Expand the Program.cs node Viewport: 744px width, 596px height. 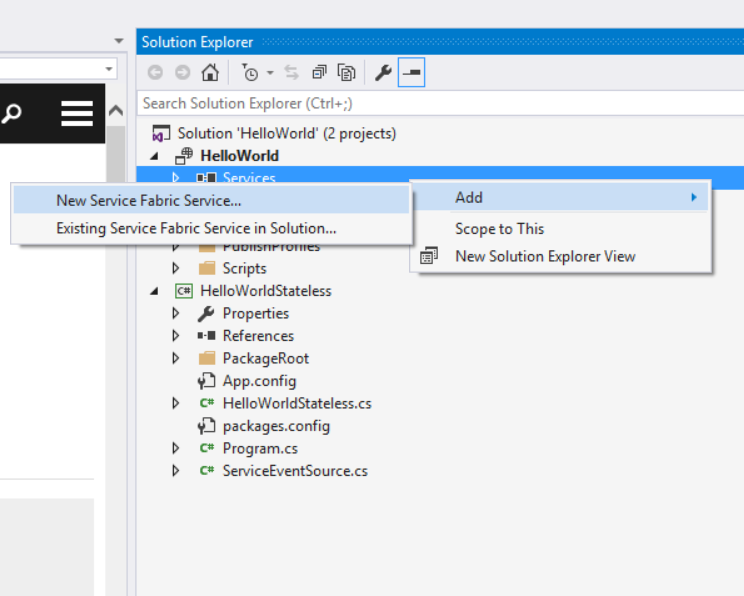(x=176, y=448)
